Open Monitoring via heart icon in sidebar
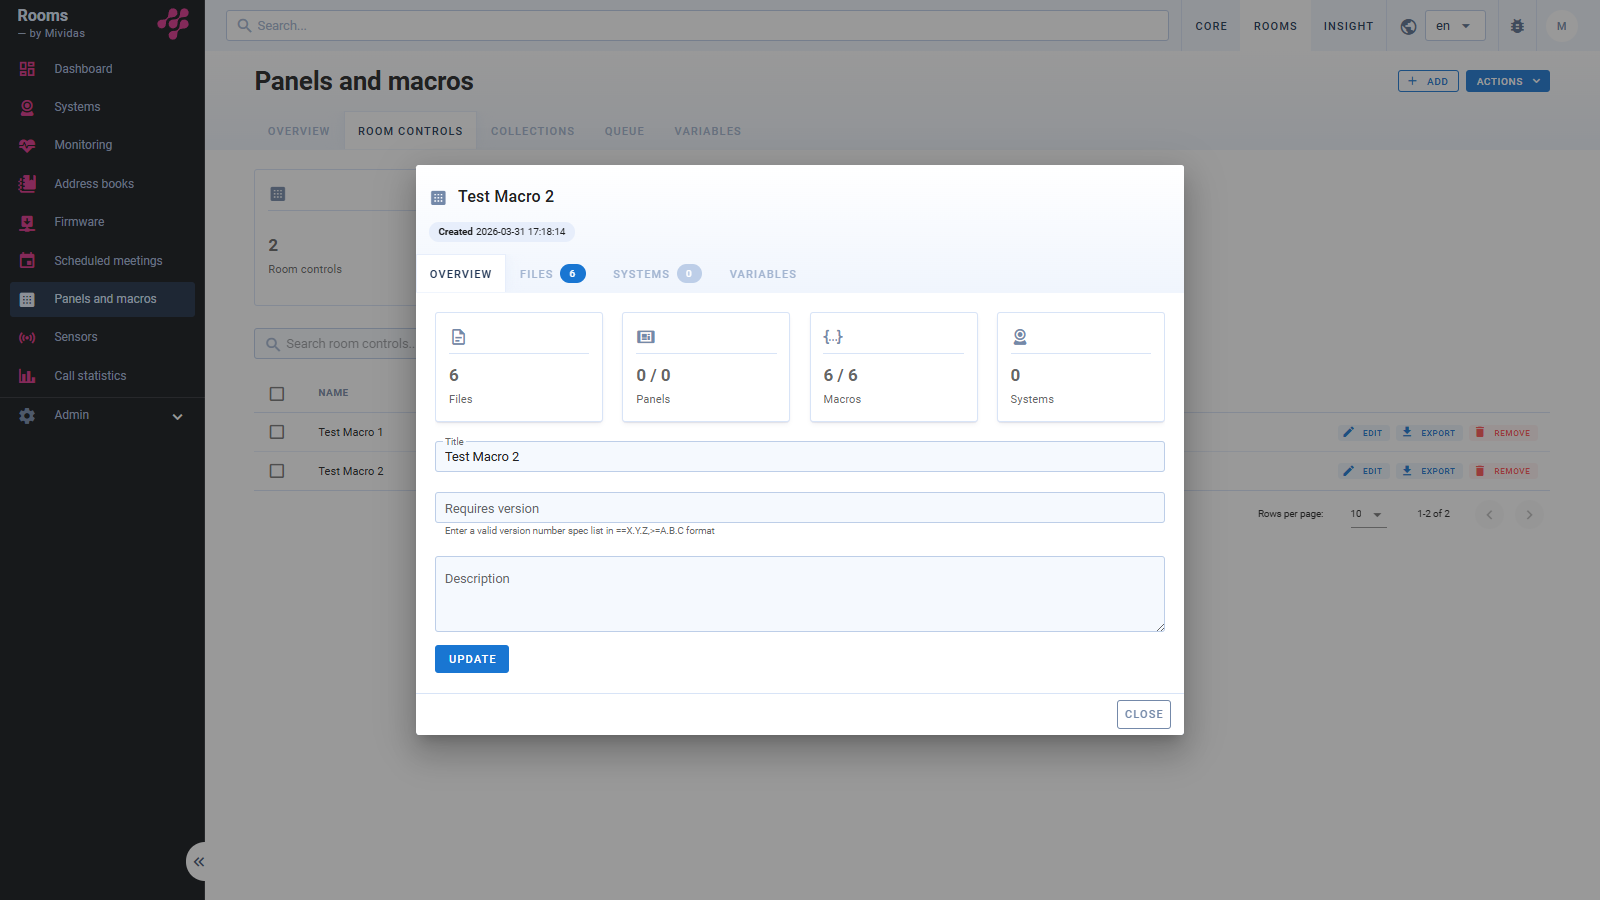This screenshot has height=900, width=1600. [x=27, y=145]
